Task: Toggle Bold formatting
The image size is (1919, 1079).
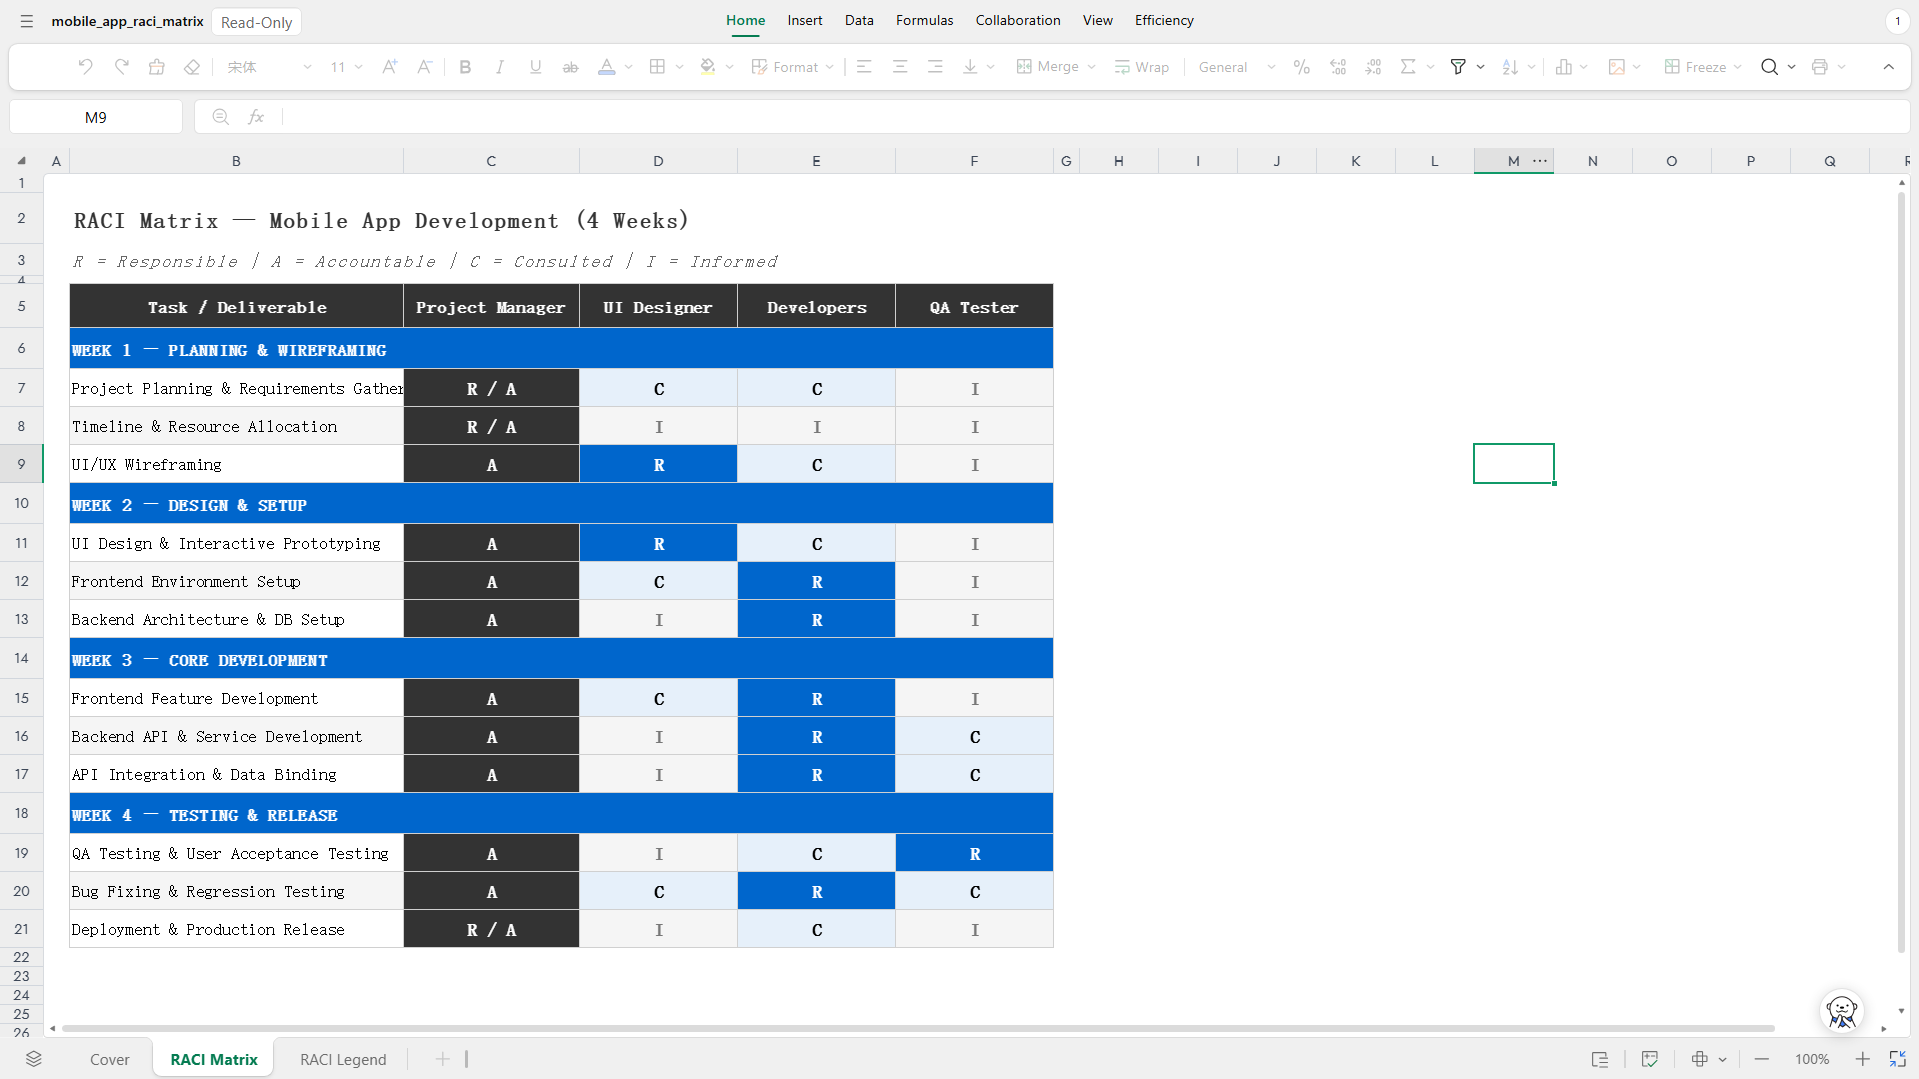Action: coord(465,67)
